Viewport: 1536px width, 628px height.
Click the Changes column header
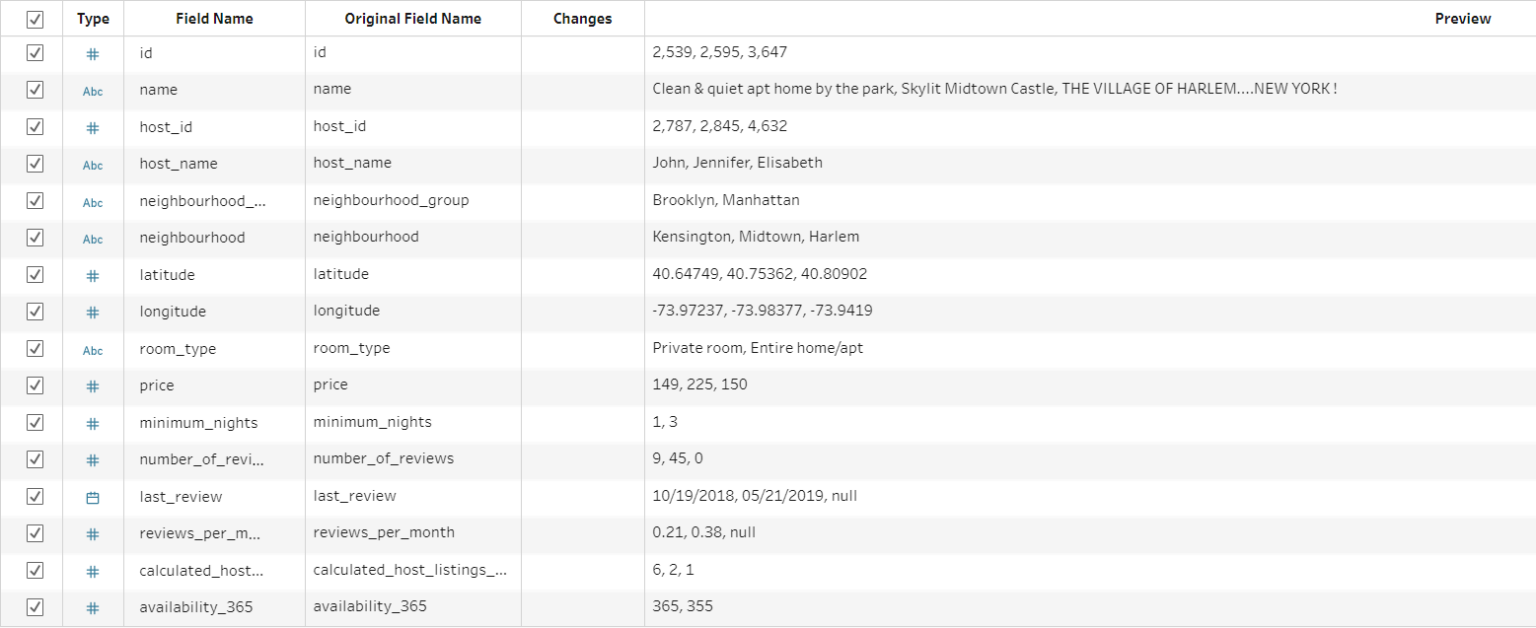pyautogui.click(x=582, y=18)
